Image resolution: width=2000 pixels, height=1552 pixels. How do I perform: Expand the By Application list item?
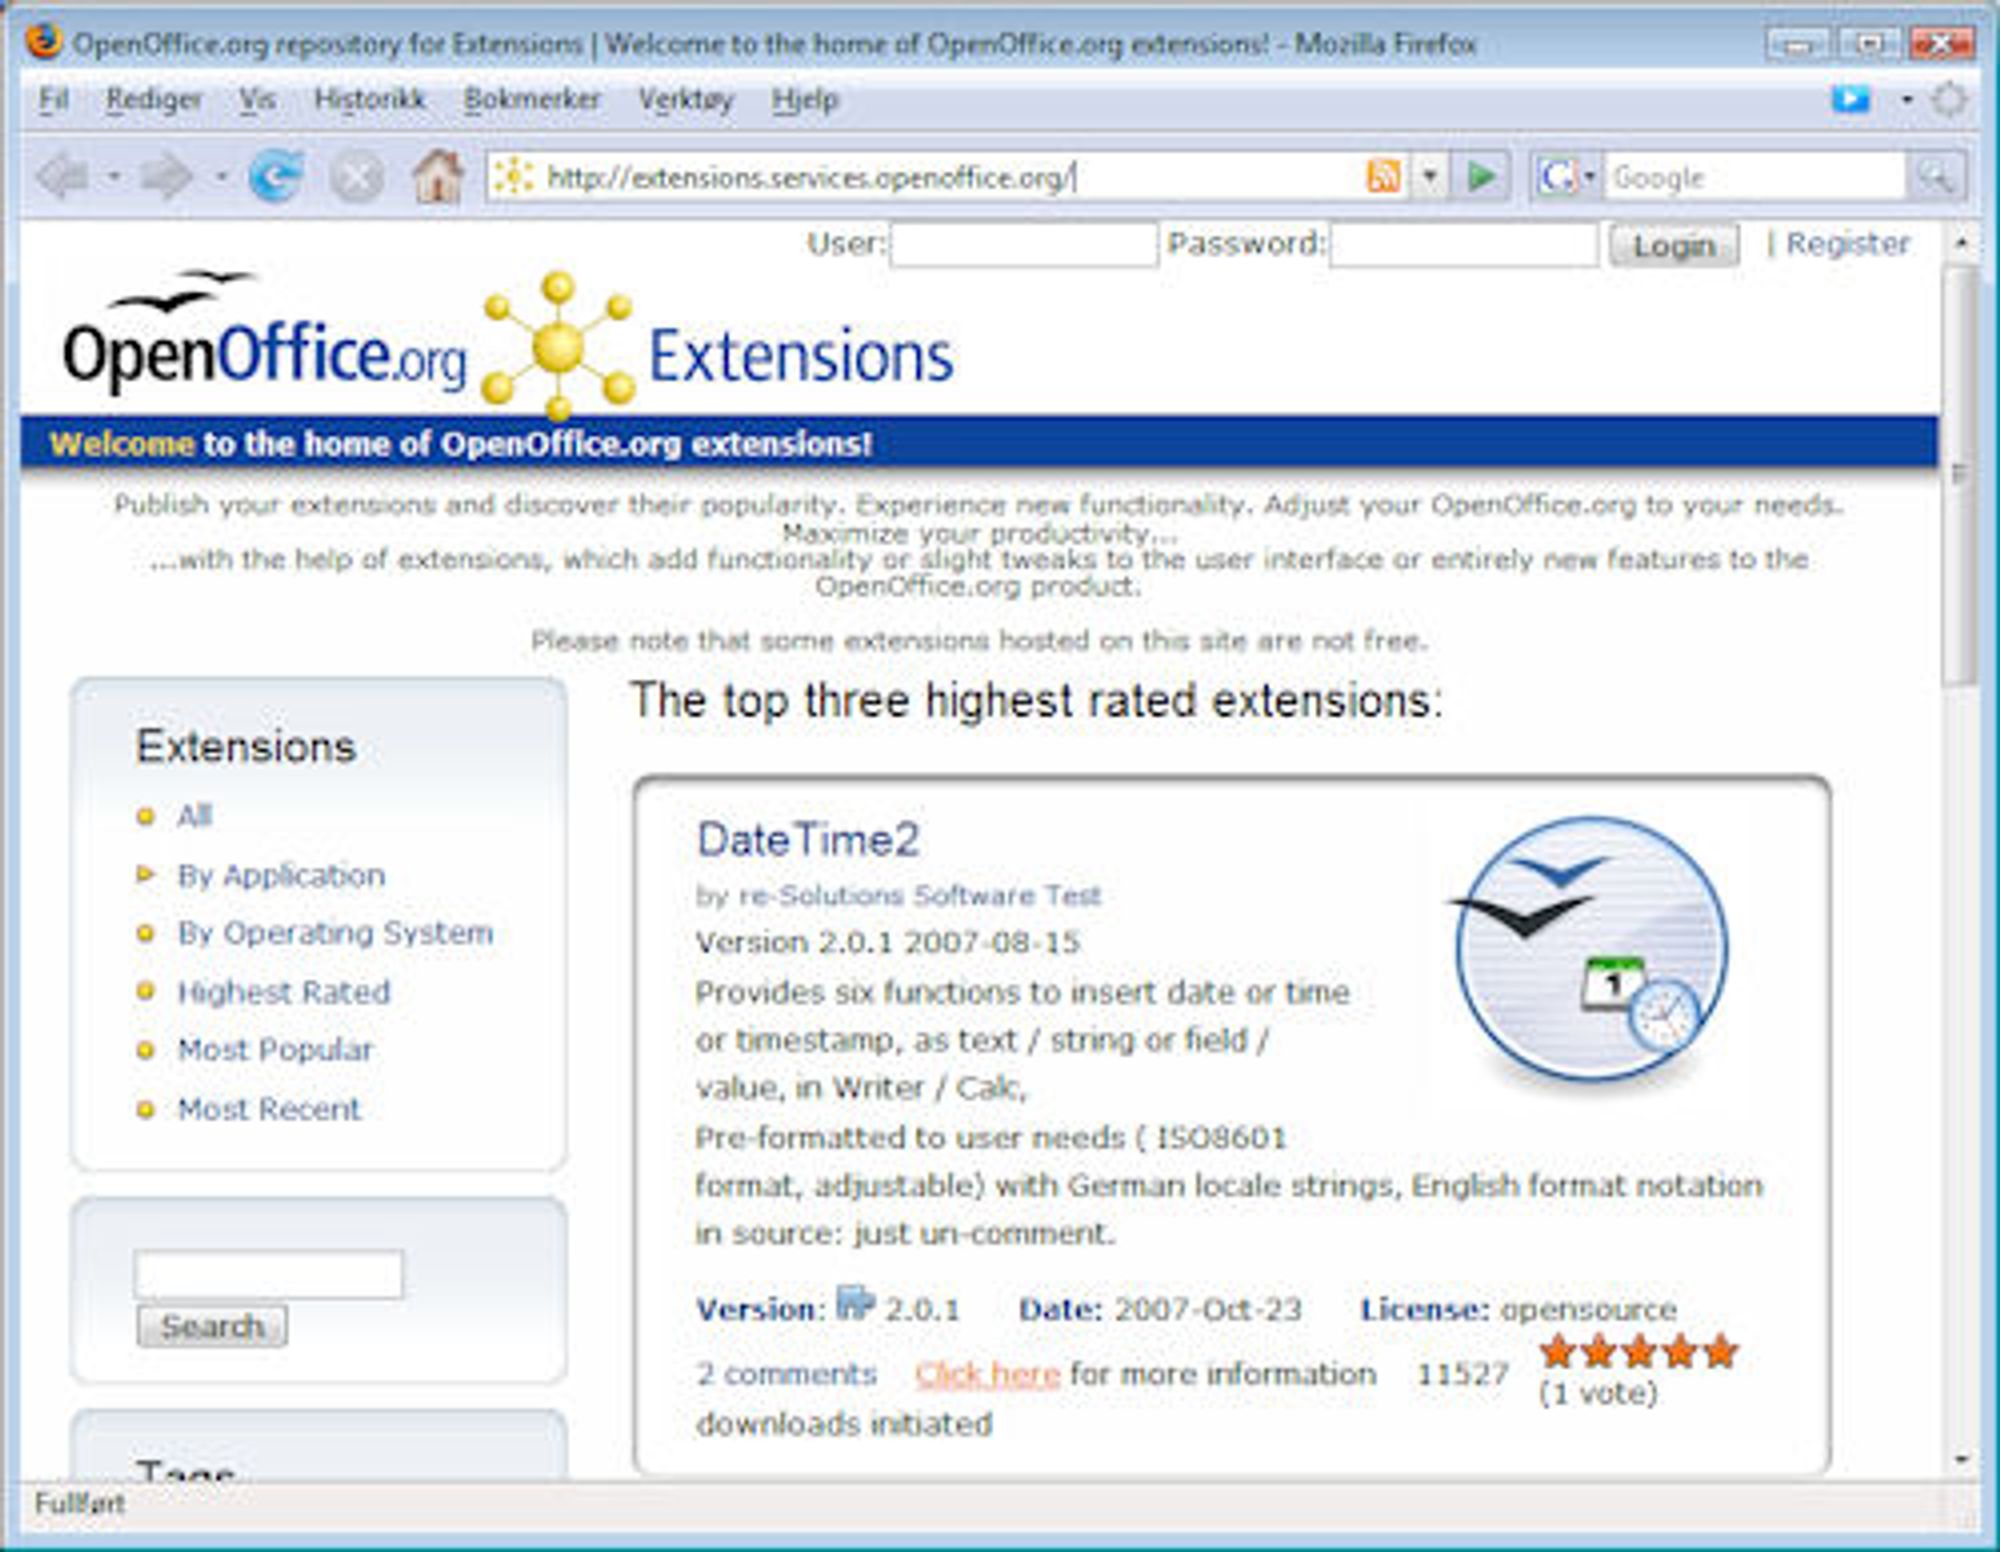click(145, 875)
